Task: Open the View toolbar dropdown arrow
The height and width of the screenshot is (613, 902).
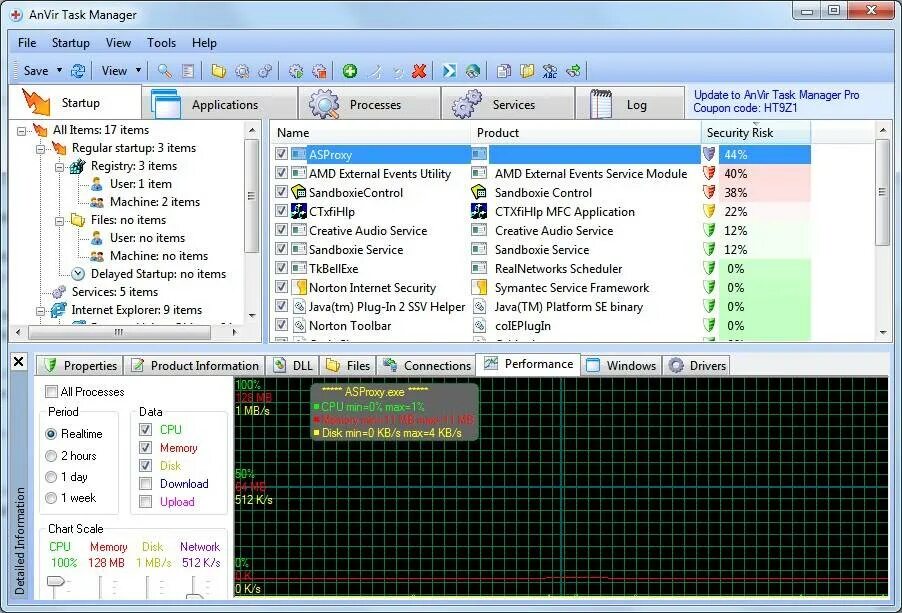Action: point(139,70)
